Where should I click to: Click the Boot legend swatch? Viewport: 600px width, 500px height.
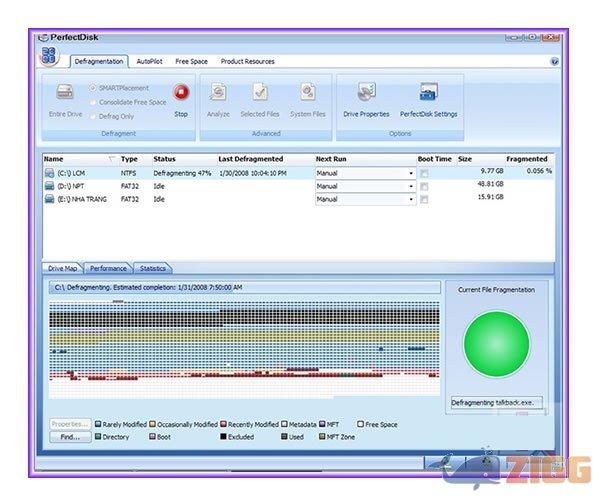(152, 436)
